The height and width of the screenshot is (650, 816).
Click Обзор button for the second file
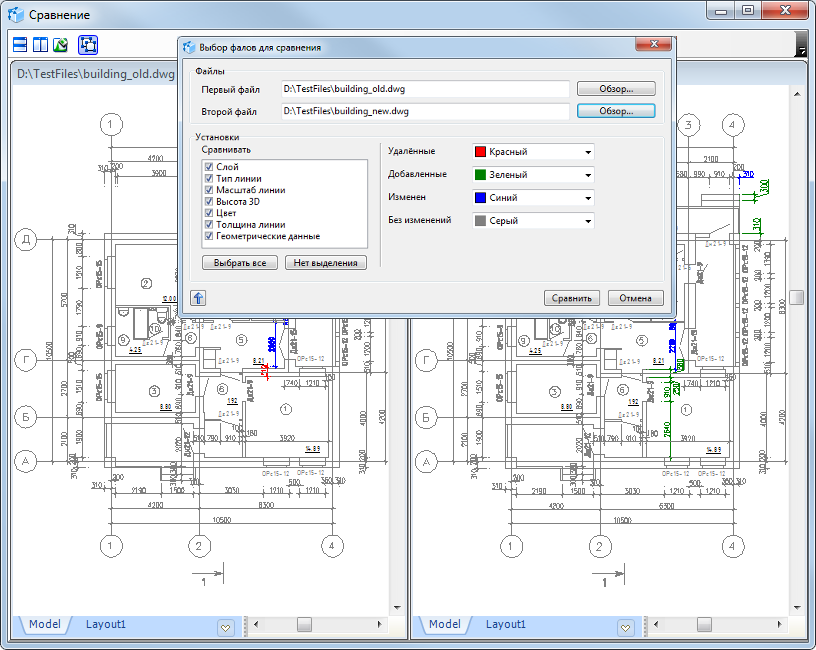616,111
